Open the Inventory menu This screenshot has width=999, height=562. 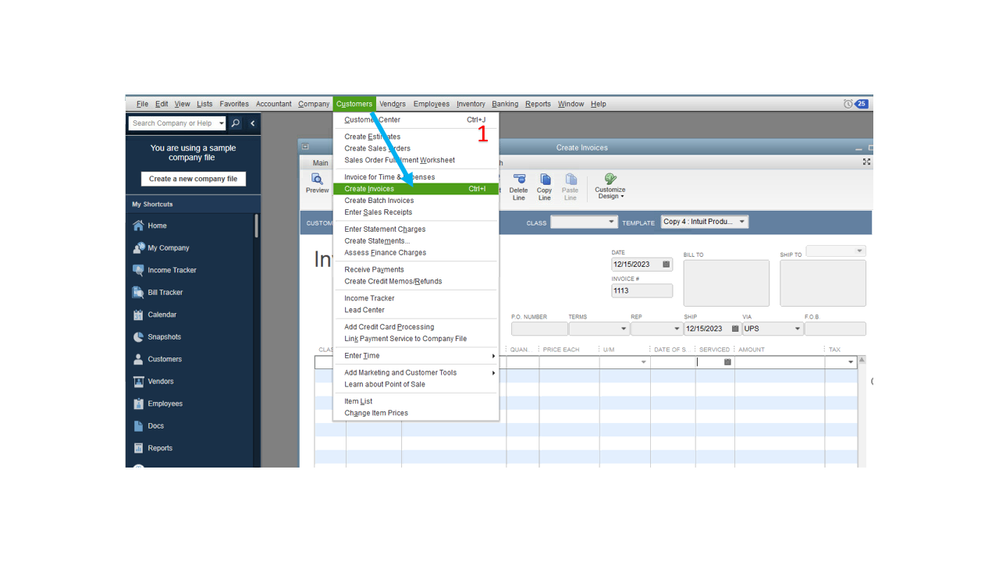click(x=471, y=104)
